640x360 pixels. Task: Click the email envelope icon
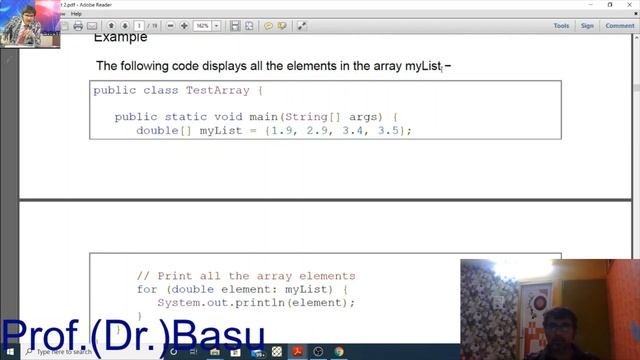pos(92,26)
